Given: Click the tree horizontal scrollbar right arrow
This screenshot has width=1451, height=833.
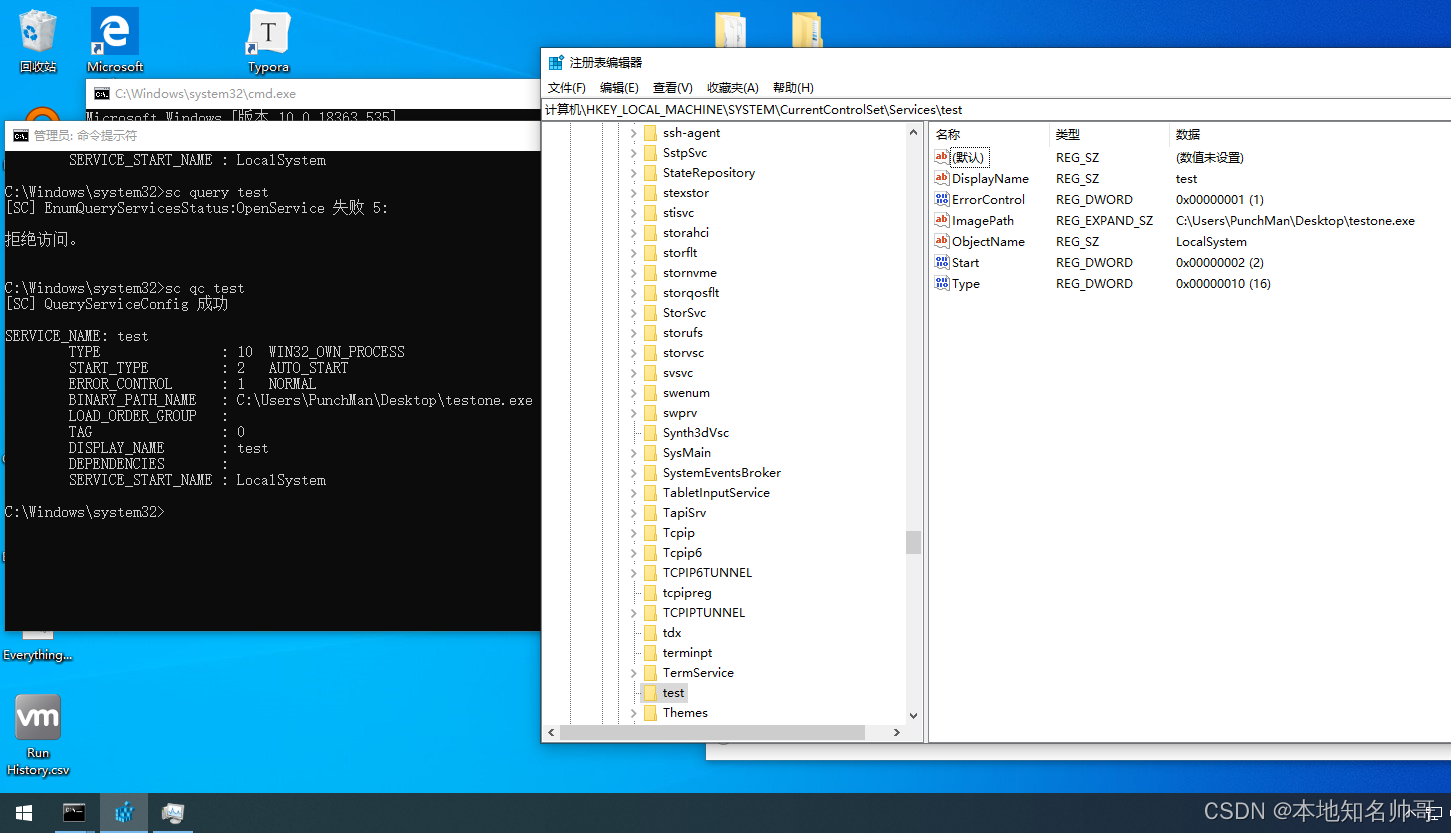Looking at the screenshot, I should (896, 733).
